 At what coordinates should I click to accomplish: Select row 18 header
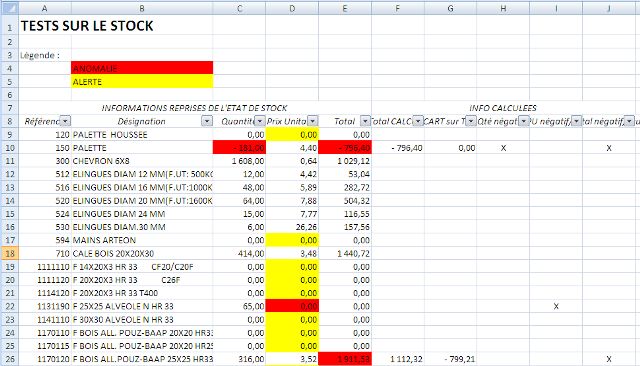9,253
